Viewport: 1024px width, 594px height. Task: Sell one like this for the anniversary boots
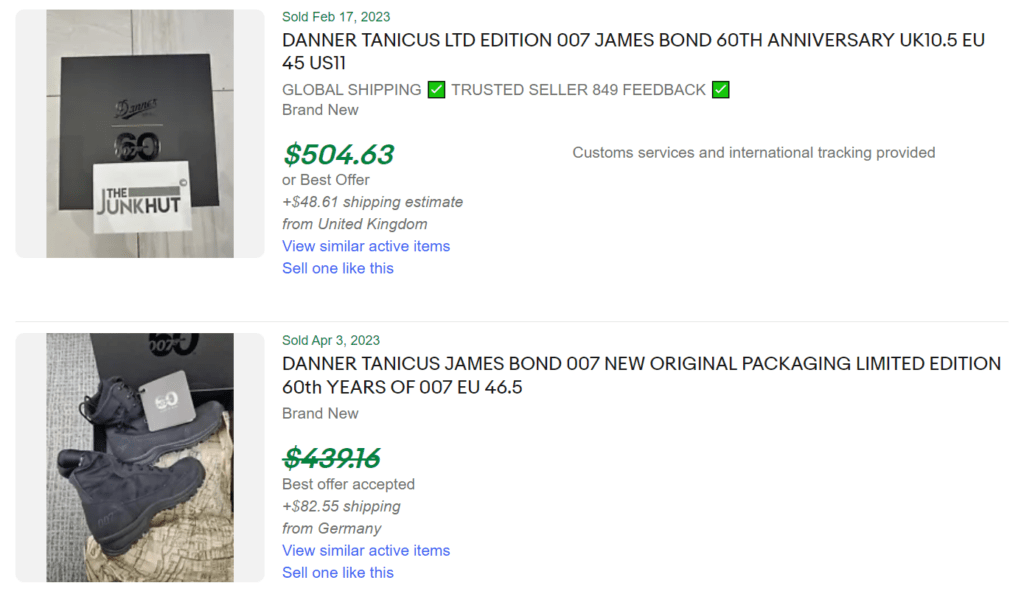coord(337,268)
